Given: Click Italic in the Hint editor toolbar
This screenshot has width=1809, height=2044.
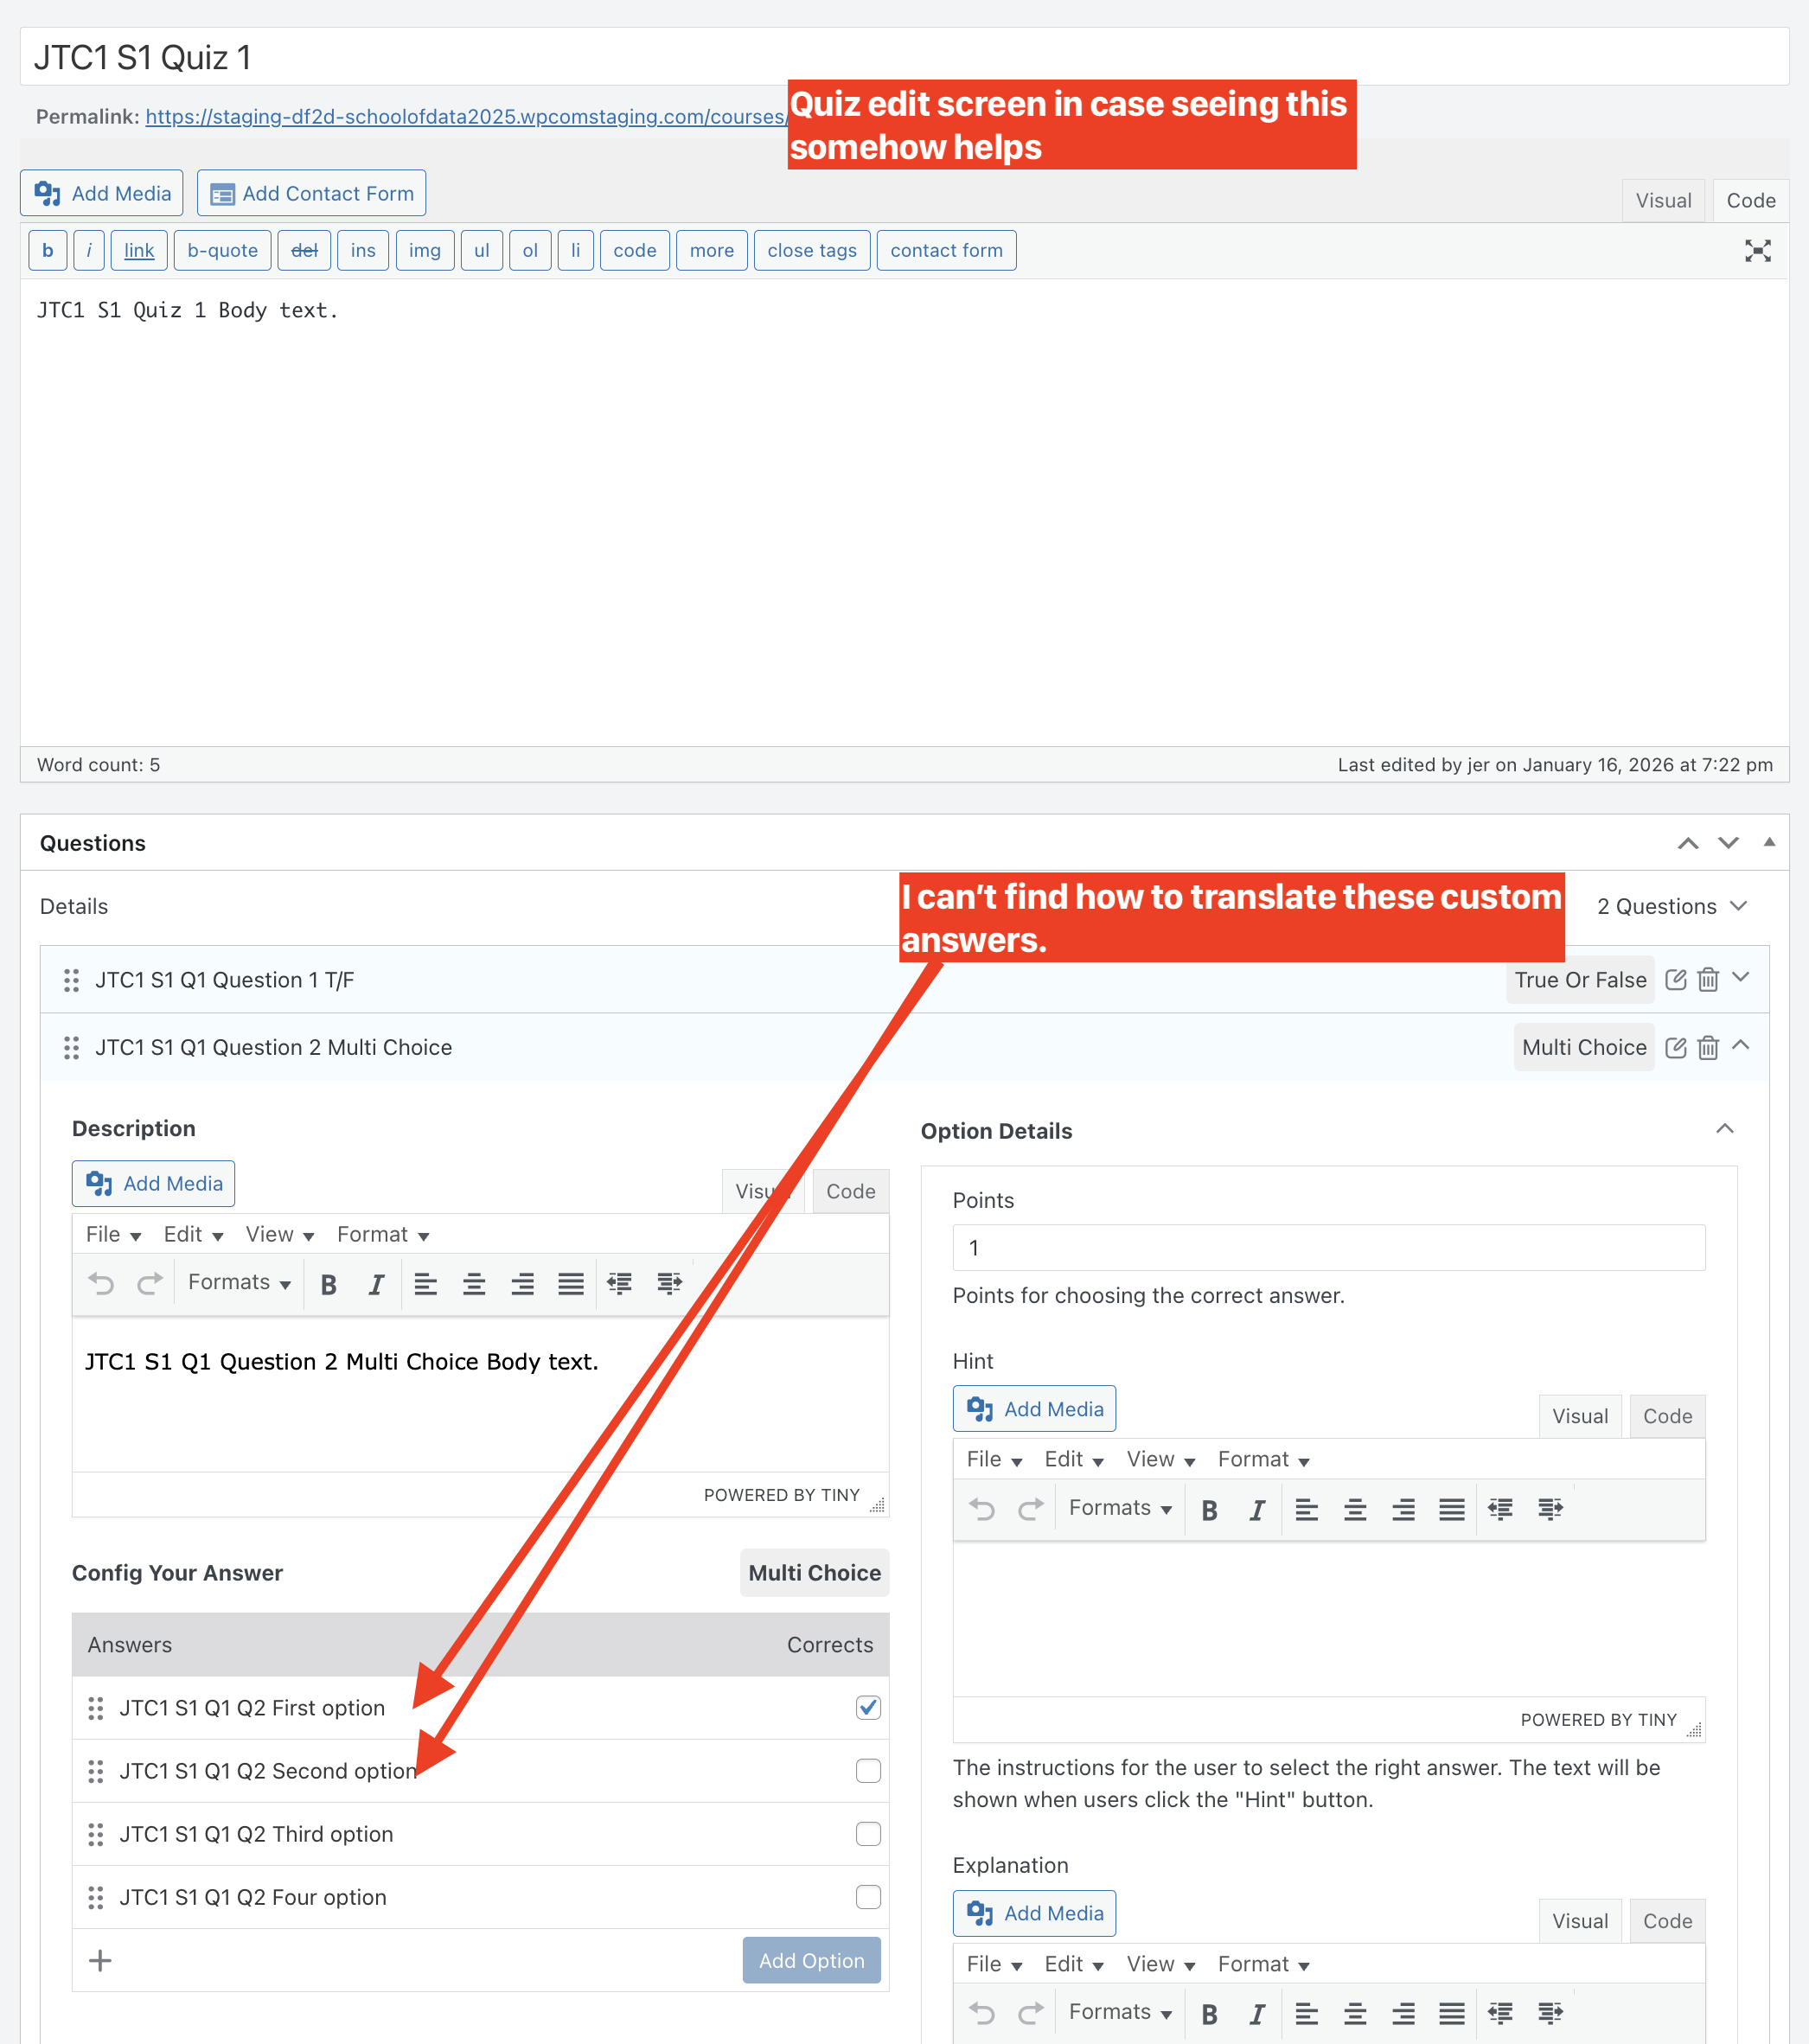Looking at the screenshot, I should coord(1257,1509).
